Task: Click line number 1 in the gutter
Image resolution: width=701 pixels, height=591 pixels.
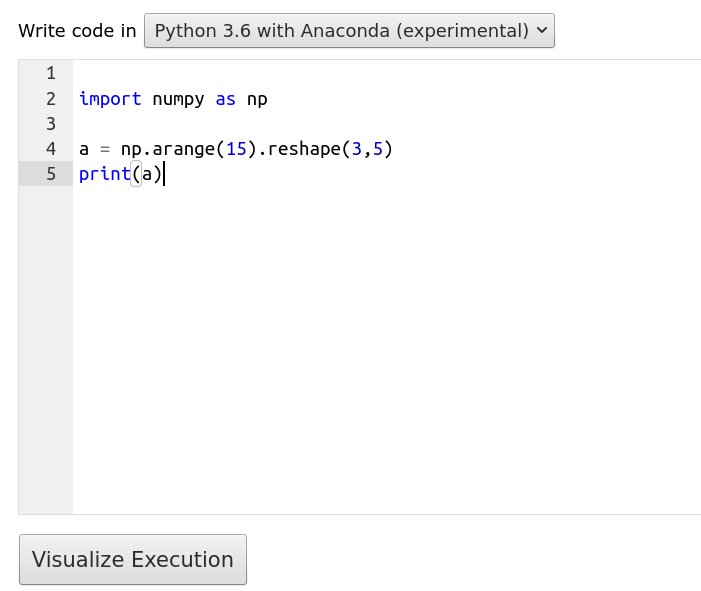Action: tap(50, 74)
